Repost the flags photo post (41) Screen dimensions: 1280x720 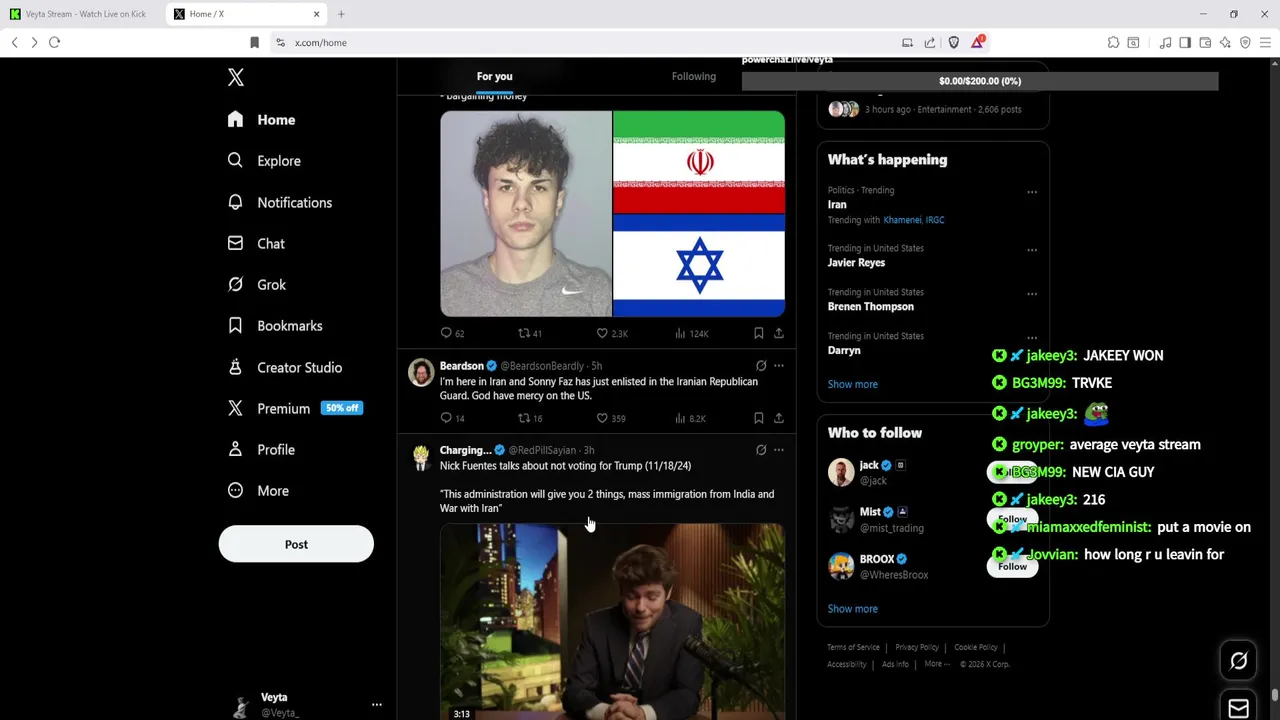coord(529,333)
